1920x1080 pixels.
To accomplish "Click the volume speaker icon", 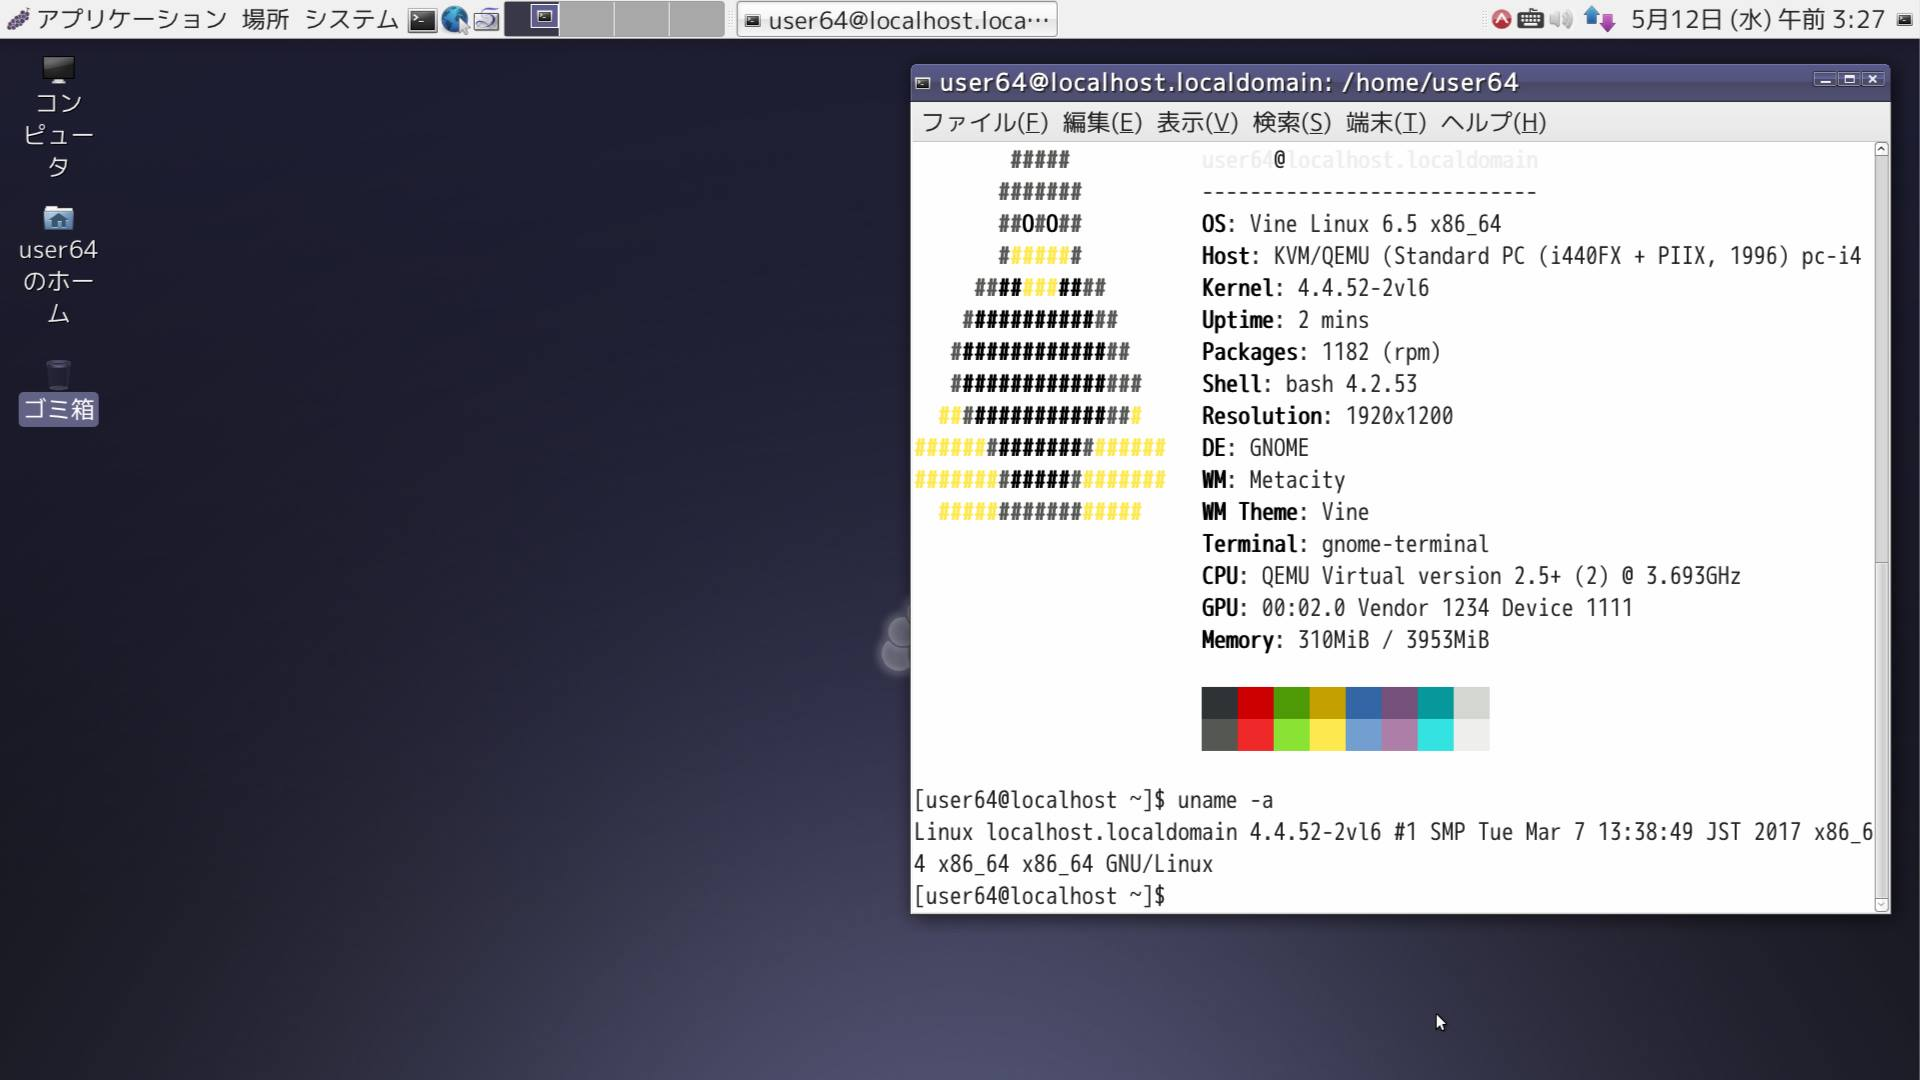I will tap(1561, 19).
